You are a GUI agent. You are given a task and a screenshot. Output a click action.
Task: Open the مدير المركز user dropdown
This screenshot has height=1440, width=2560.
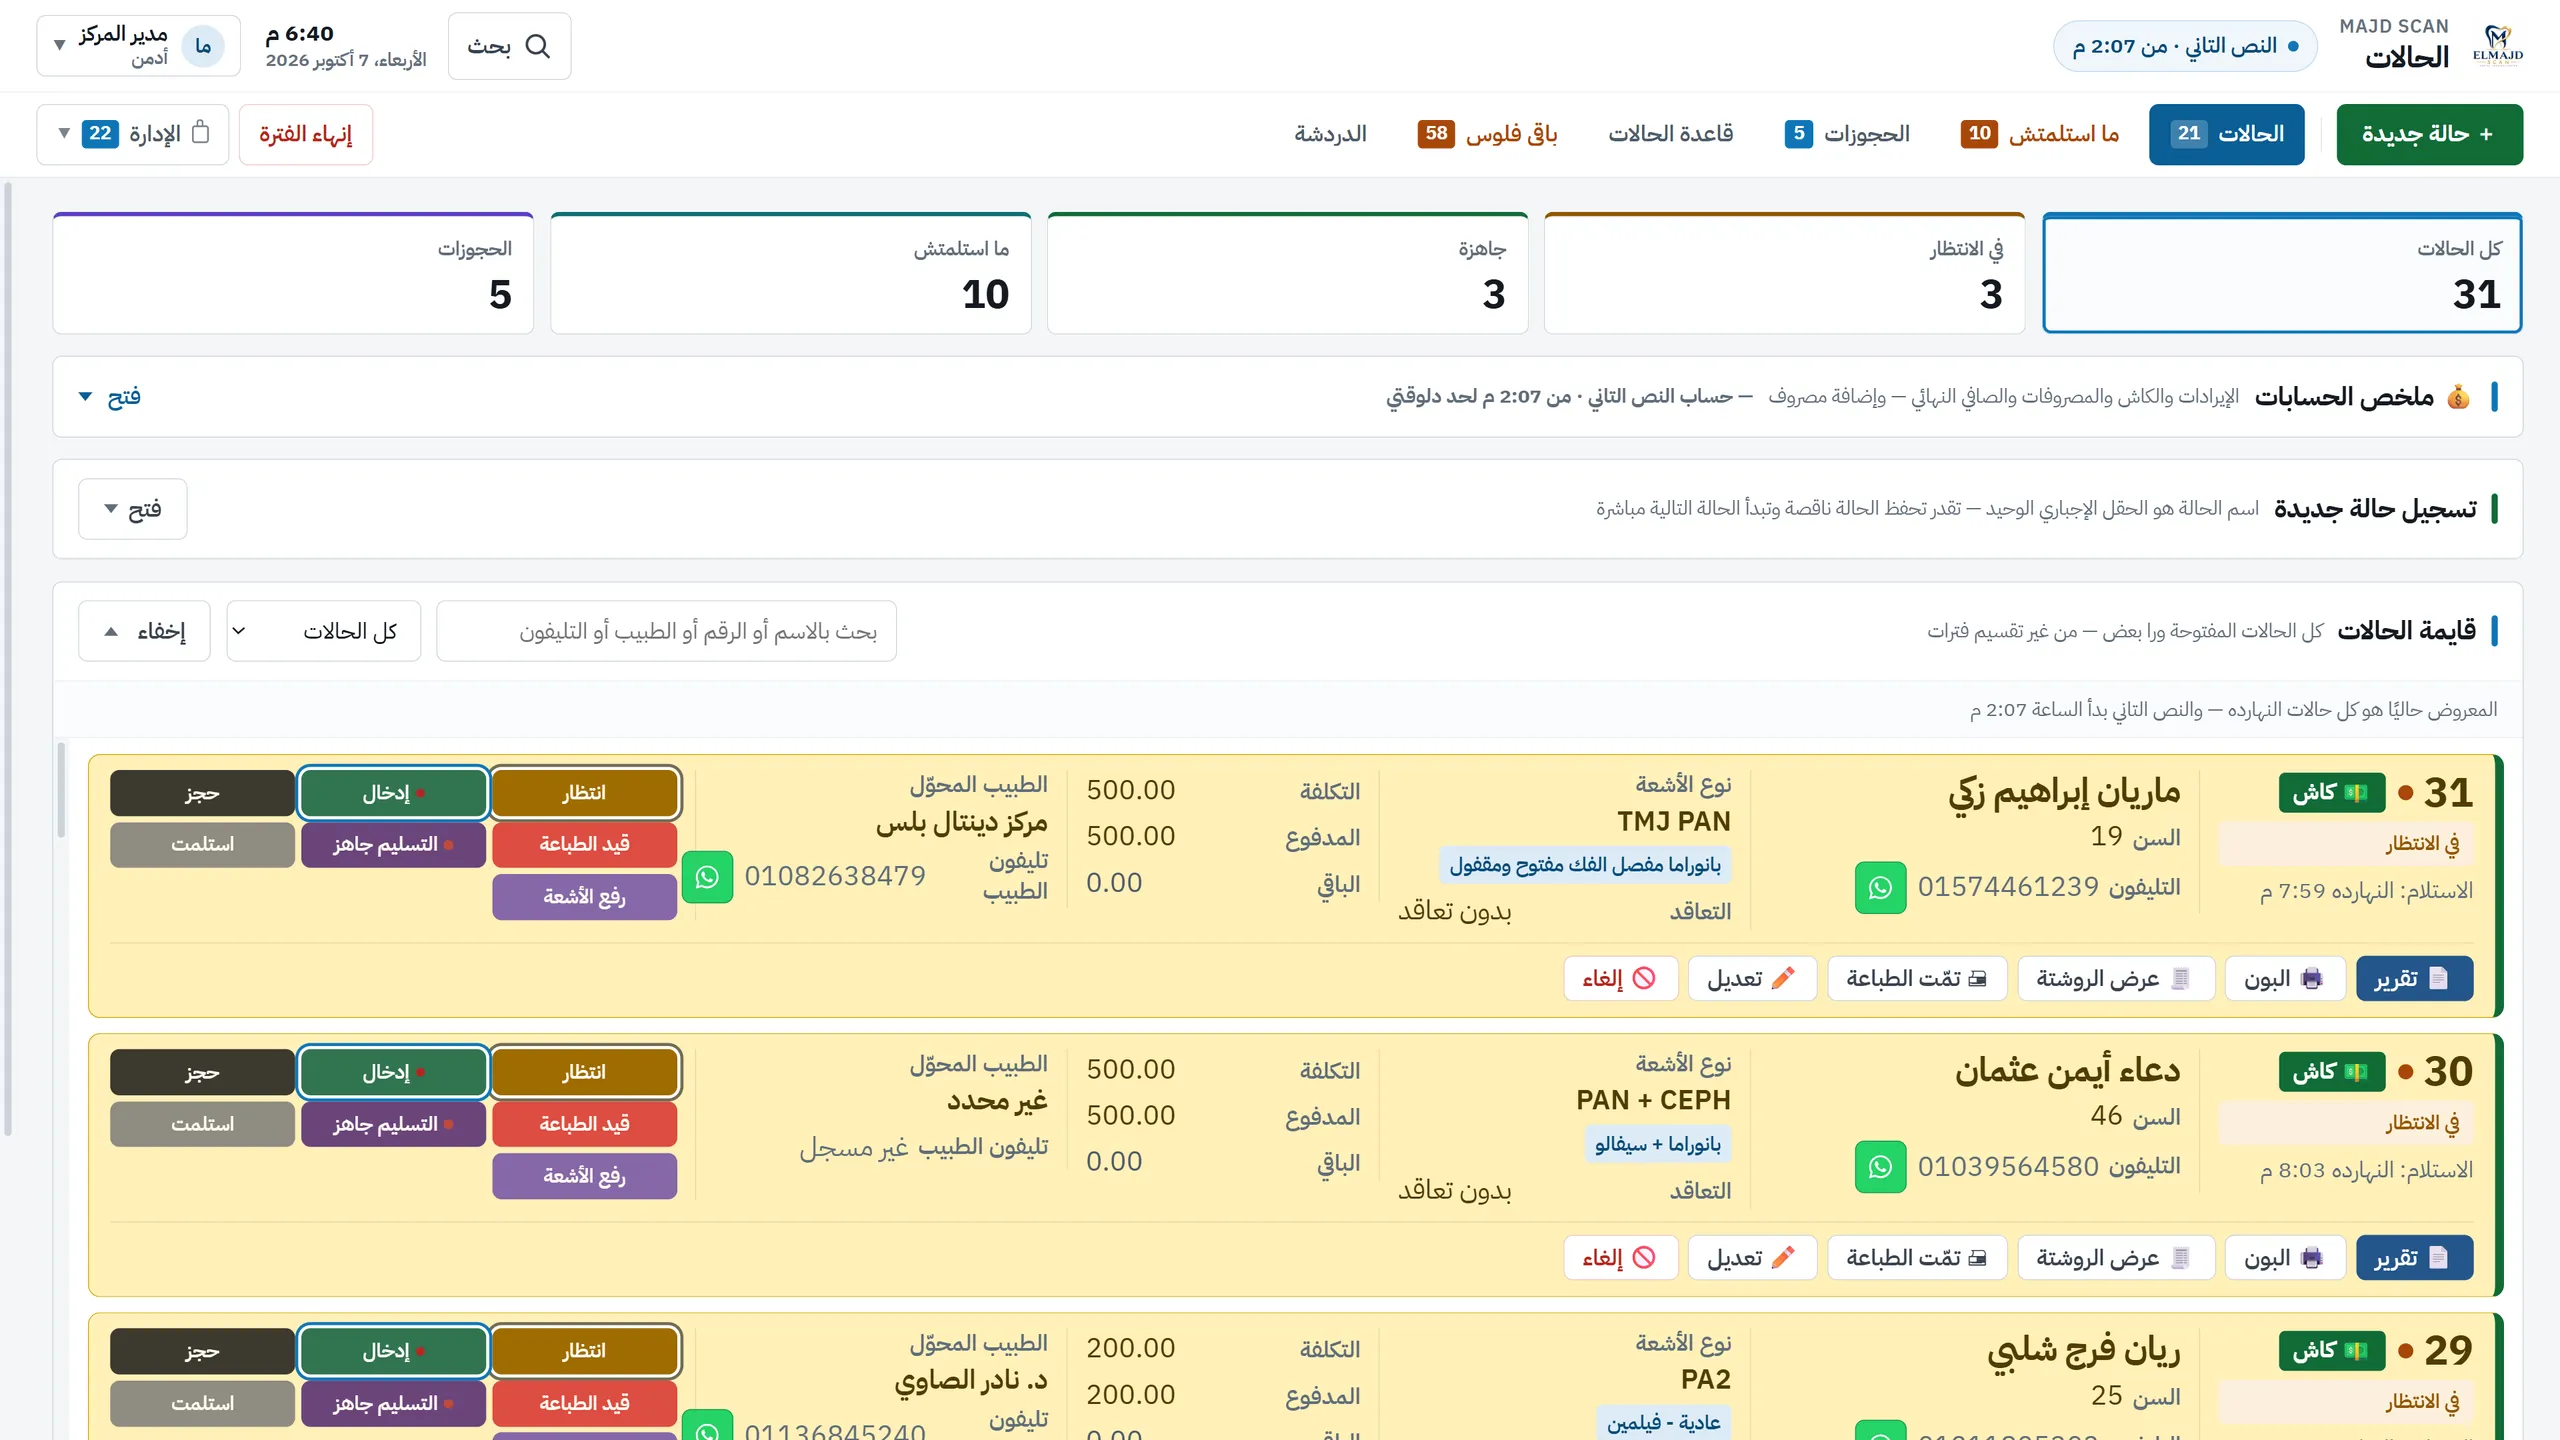[138, 46]
